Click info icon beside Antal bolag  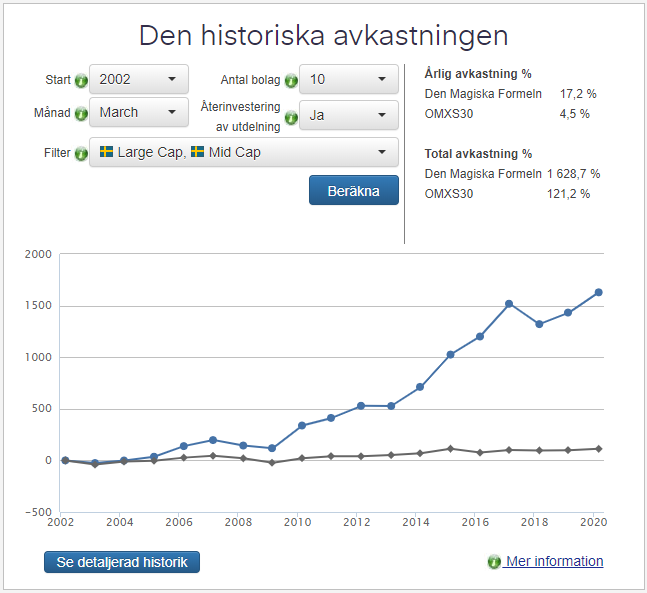tap(291, 80)
